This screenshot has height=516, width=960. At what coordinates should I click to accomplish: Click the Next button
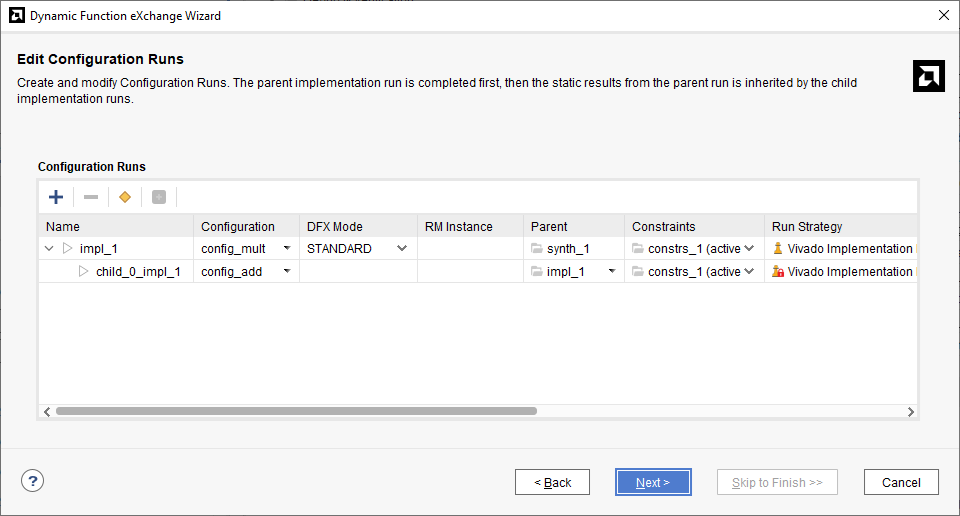pyautogui.click(x=653, y=482)
